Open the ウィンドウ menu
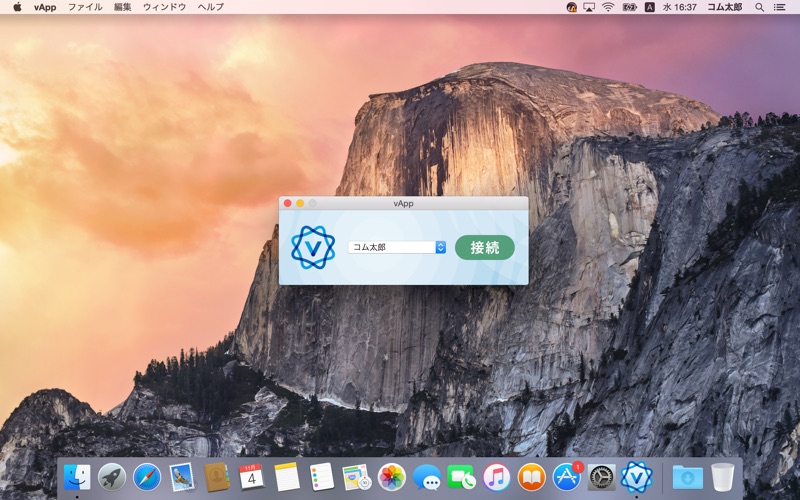Image resolution: width=800 pixels, height=500 pixels. point(164,7)
